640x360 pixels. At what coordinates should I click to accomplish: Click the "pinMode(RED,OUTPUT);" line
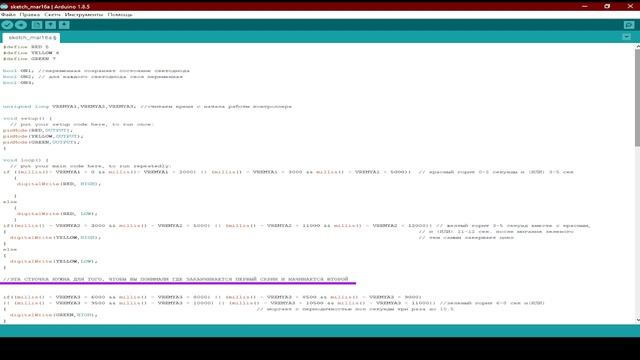click(x=38, y=130)
